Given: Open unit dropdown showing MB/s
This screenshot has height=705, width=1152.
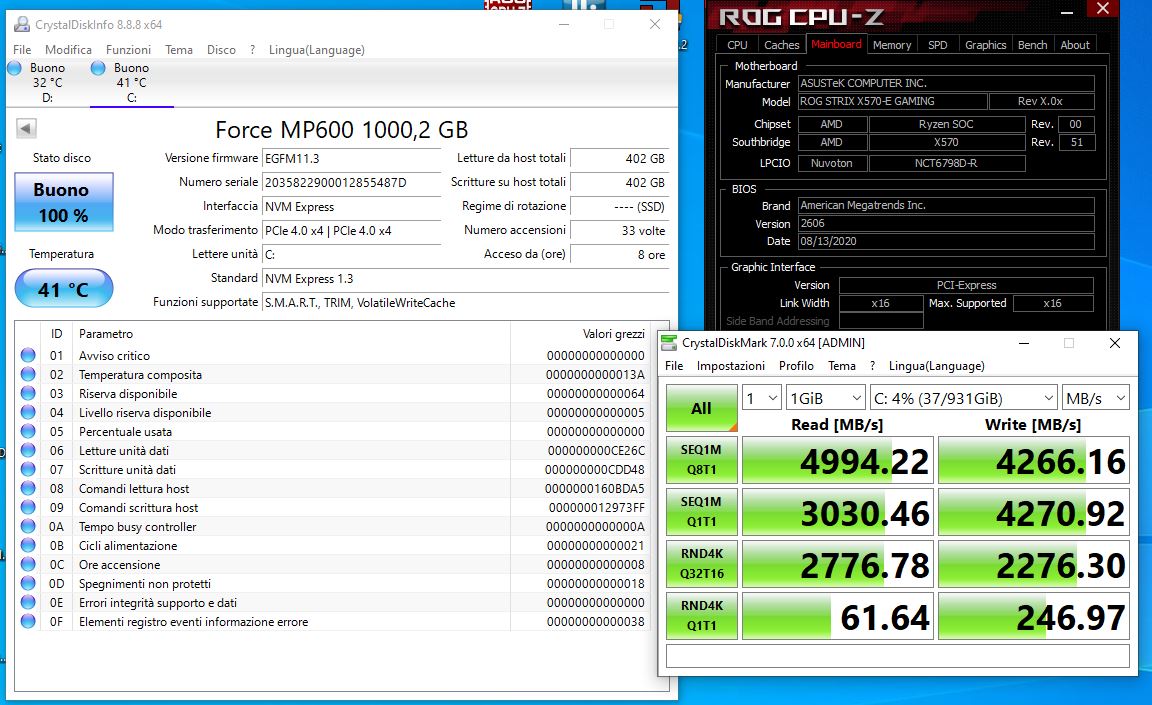Looking at the screenshot, I should tap(1095, 398).
